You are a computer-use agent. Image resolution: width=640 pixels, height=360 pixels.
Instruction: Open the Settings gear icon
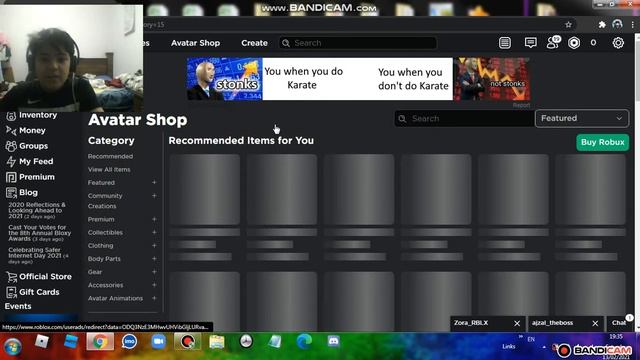(618, 43)
